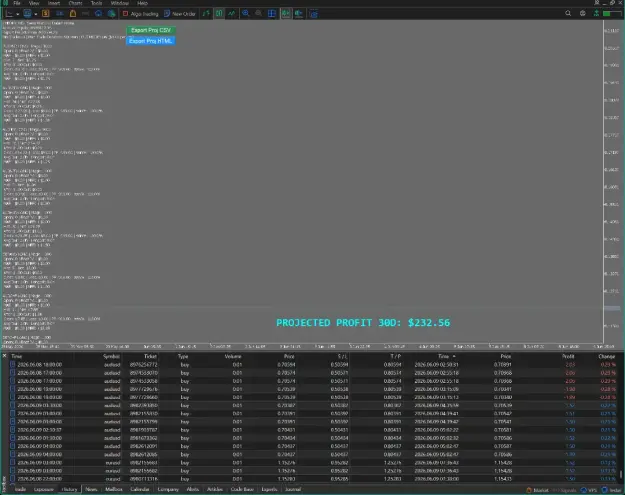Switch to the Trade tab
The width and height of the screenshot is (625, 495).
[20, 489]
